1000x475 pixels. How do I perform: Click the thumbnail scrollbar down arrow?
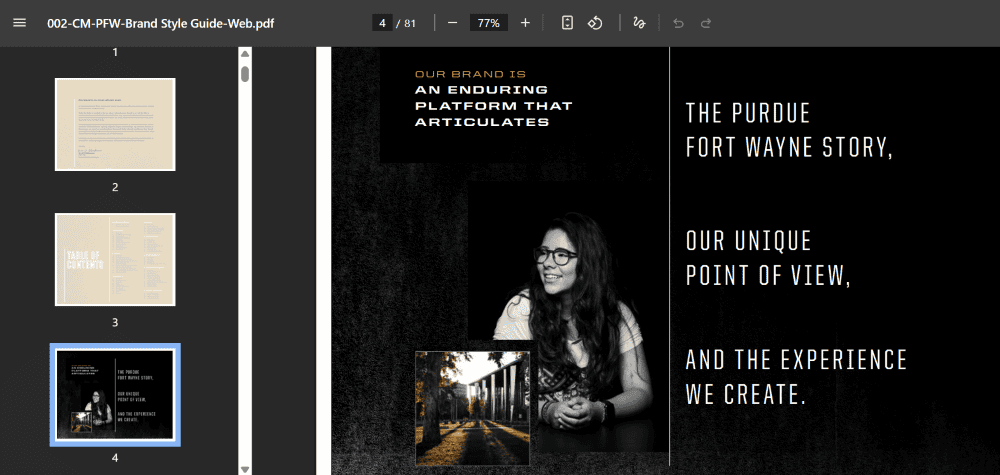[x=245, y=469]
